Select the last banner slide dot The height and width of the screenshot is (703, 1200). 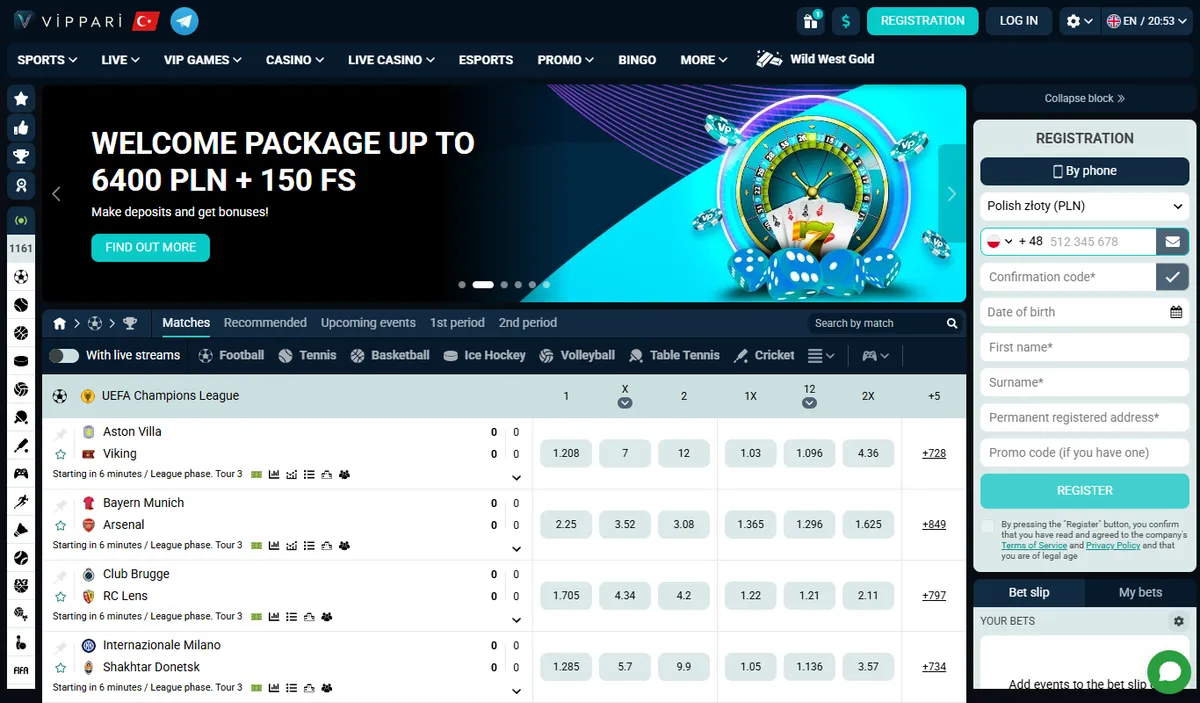point(546,284)
